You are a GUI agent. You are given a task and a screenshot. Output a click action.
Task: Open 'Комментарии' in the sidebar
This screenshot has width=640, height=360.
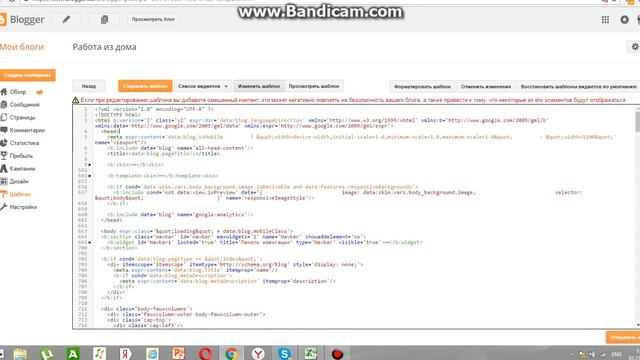tap(27, 130)
